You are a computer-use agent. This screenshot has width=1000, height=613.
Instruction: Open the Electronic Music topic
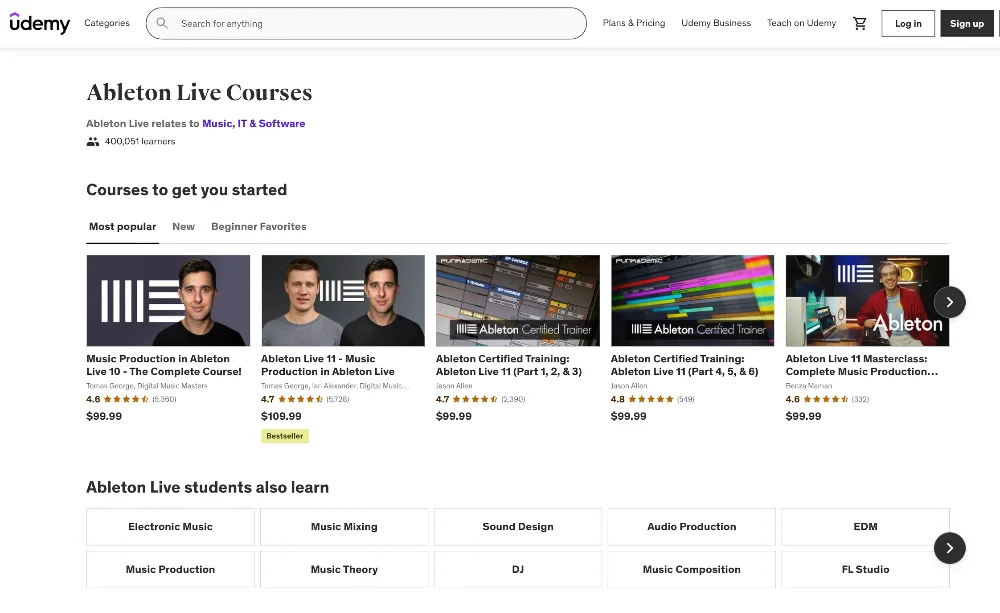point(170,527)
